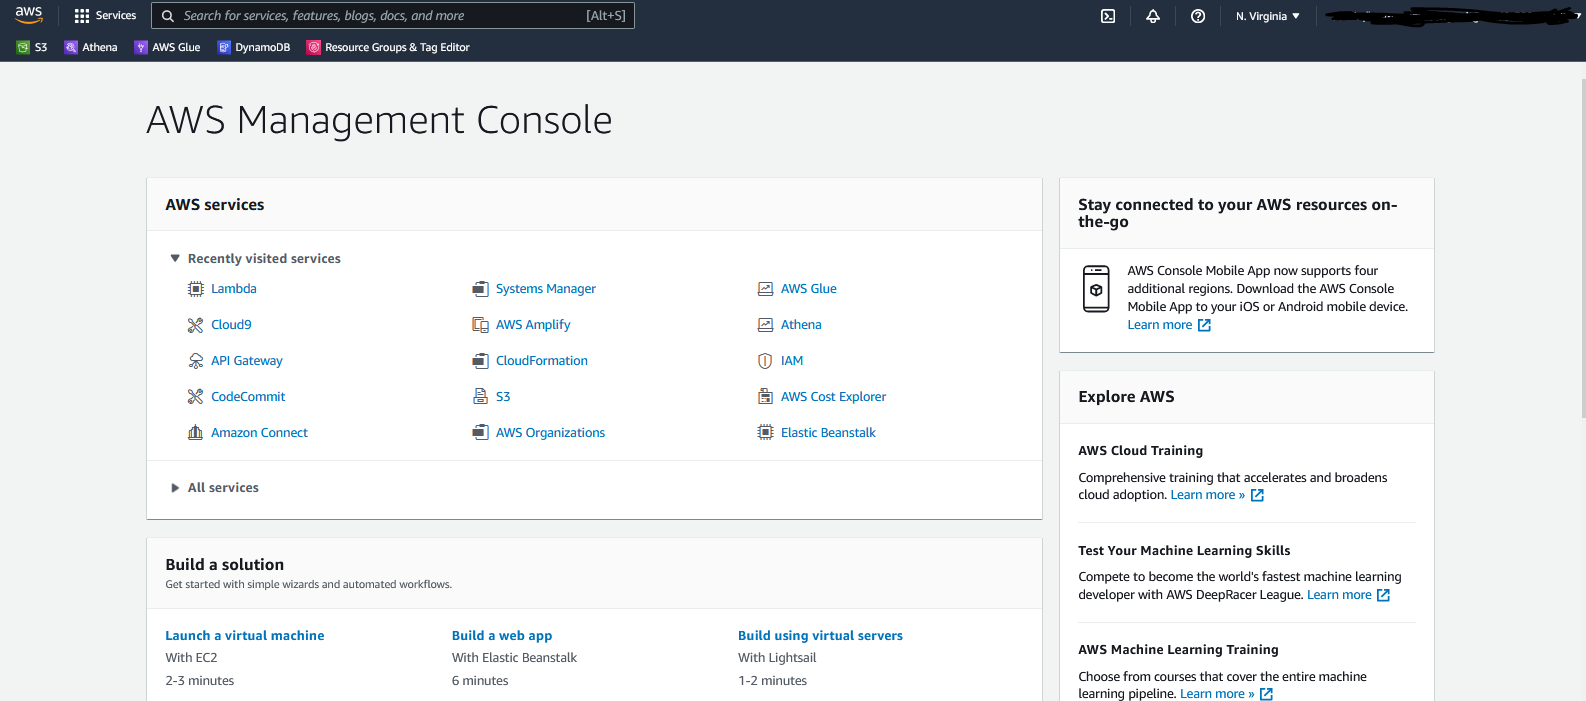Viewport: 1586px width, 701px height.
Task: Click Launch a virtual machine link
Action: coord(245,636)
